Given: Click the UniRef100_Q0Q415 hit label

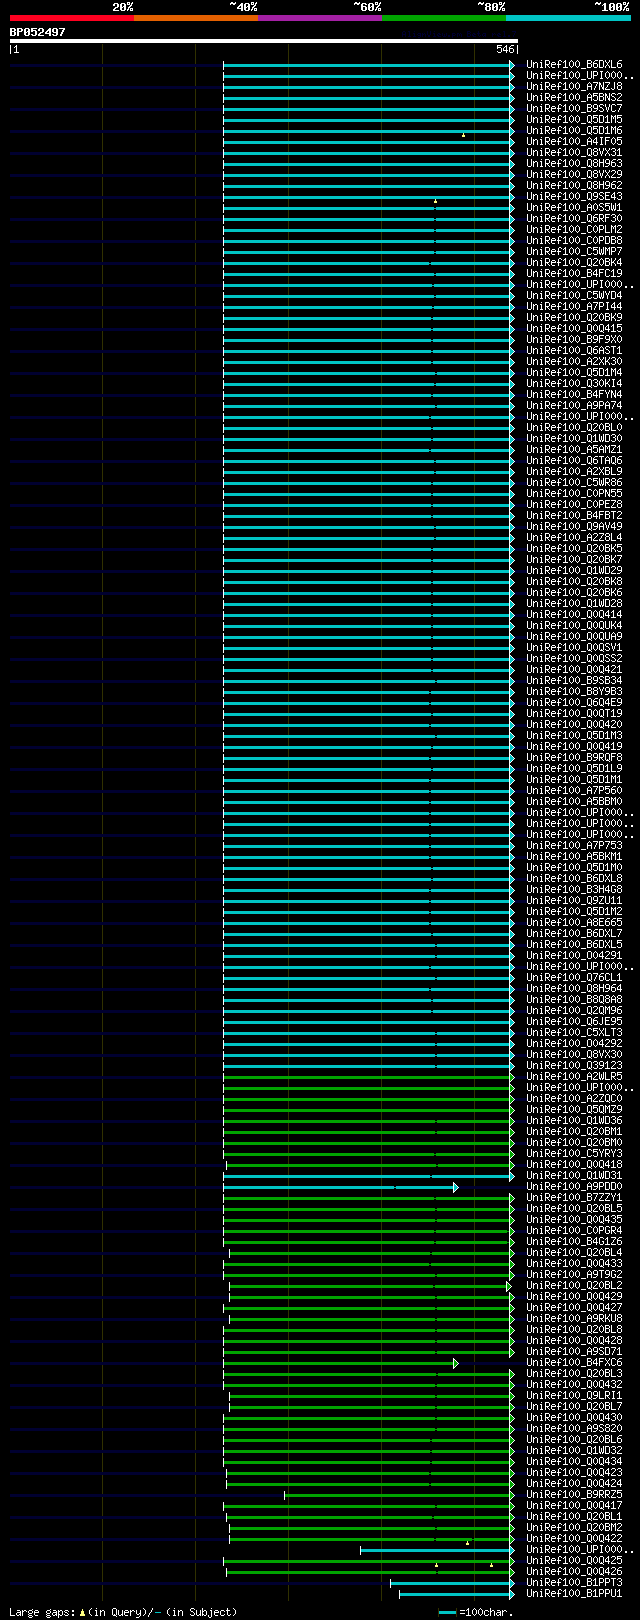Looking at the screenshot, I should click(x=574, y=329).
